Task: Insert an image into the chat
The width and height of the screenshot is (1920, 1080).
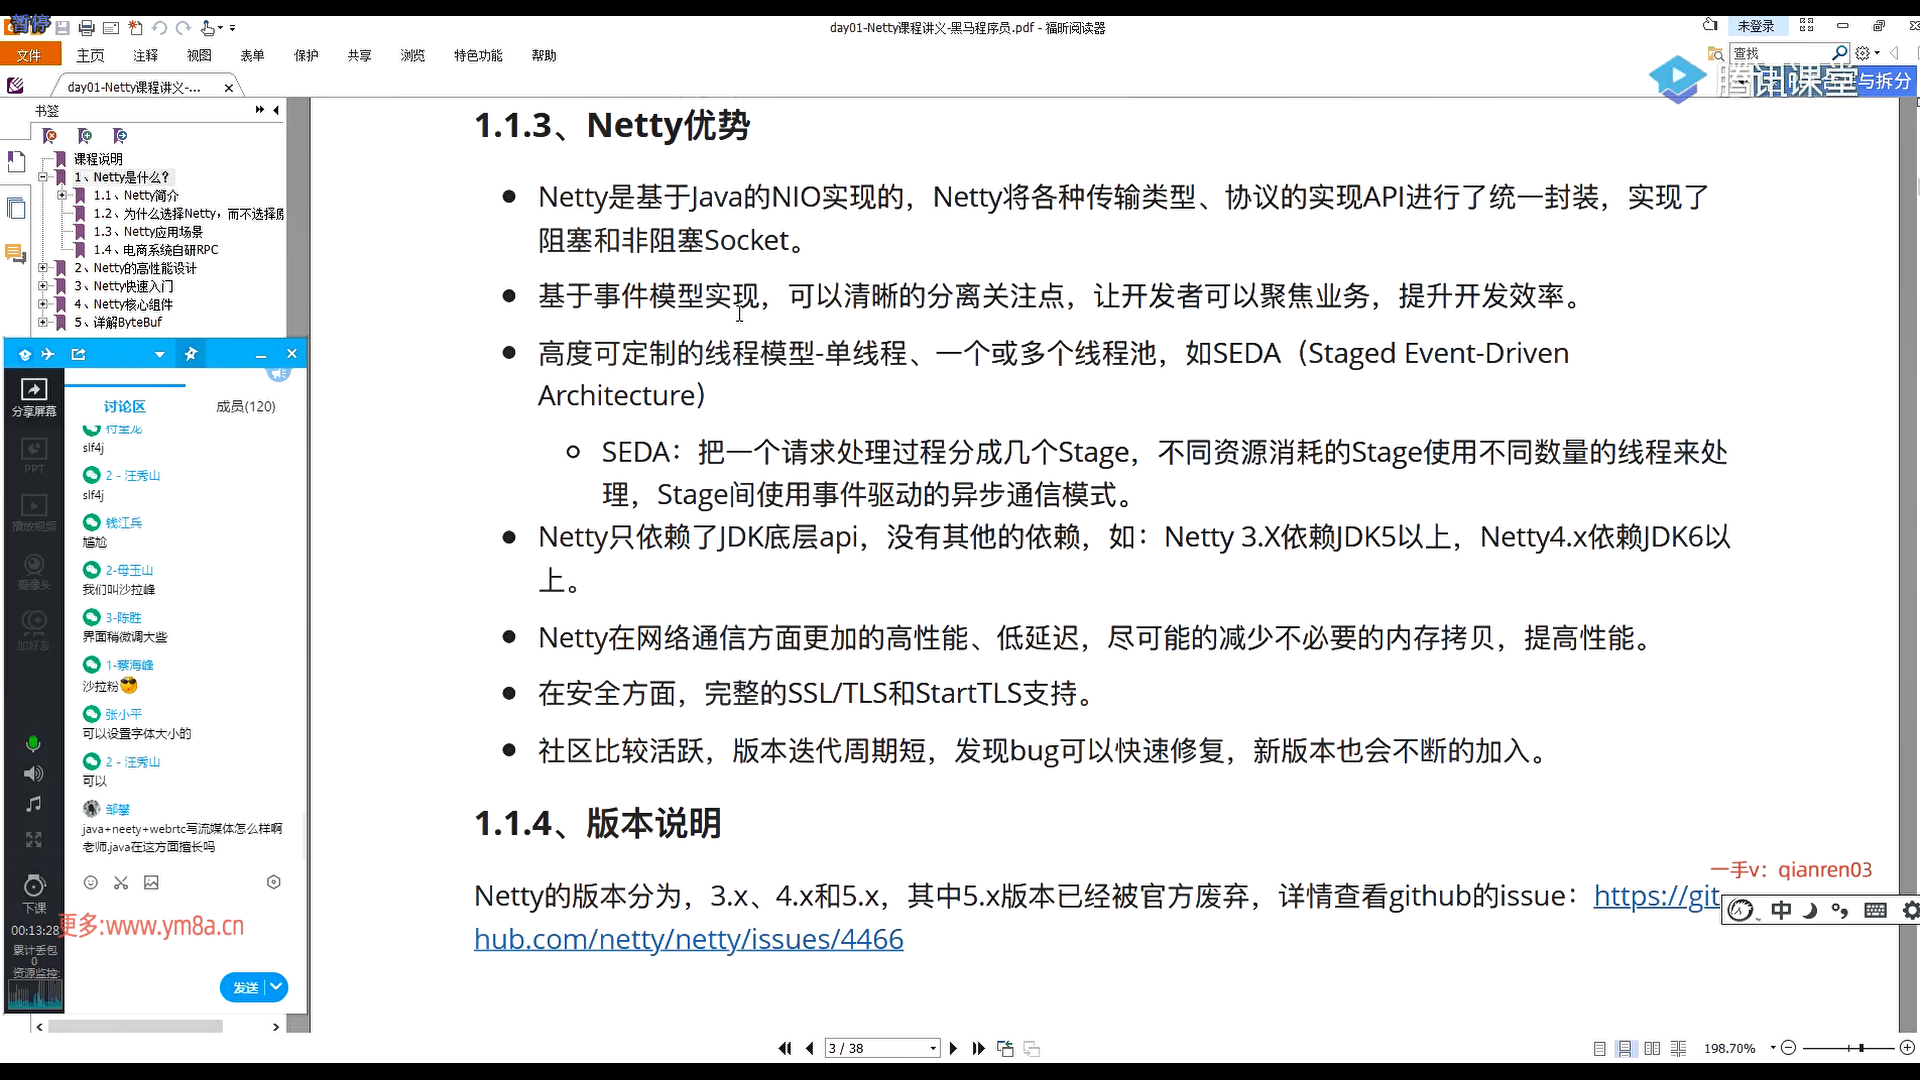Action: click(151, 882)
